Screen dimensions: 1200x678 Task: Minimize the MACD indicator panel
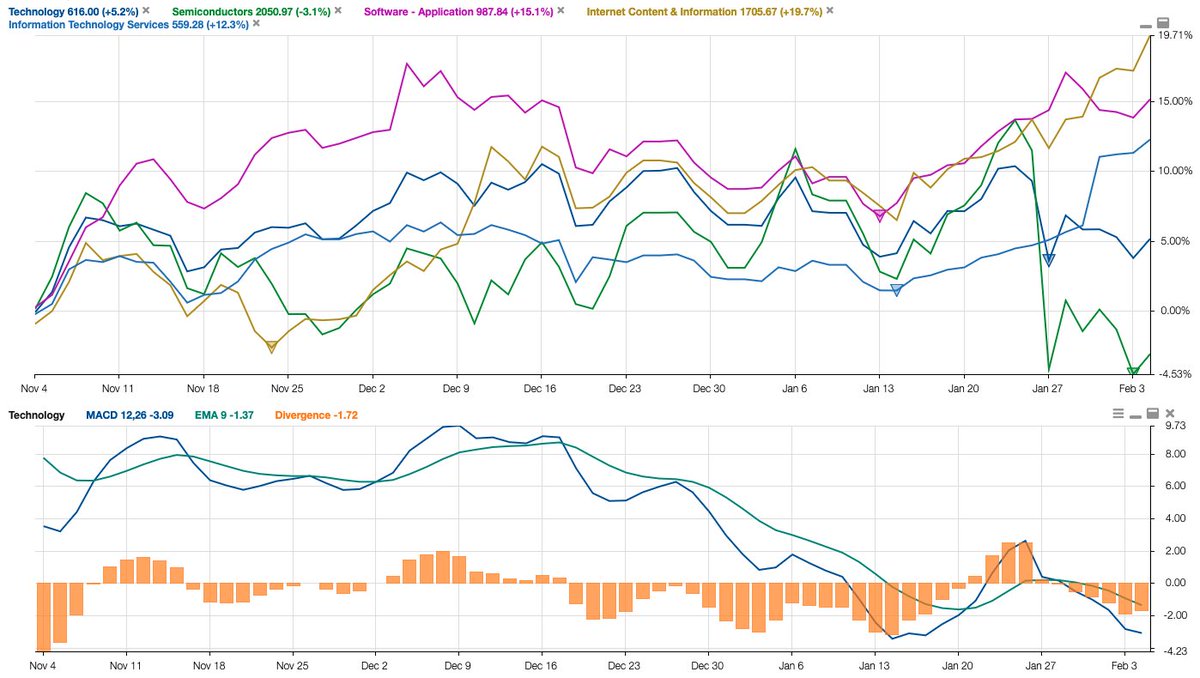(x=1137, y=415)
